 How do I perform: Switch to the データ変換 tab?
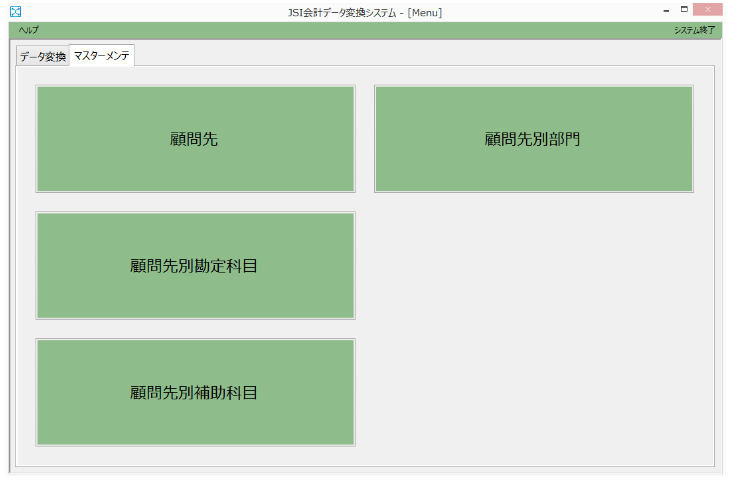point(42,57)
